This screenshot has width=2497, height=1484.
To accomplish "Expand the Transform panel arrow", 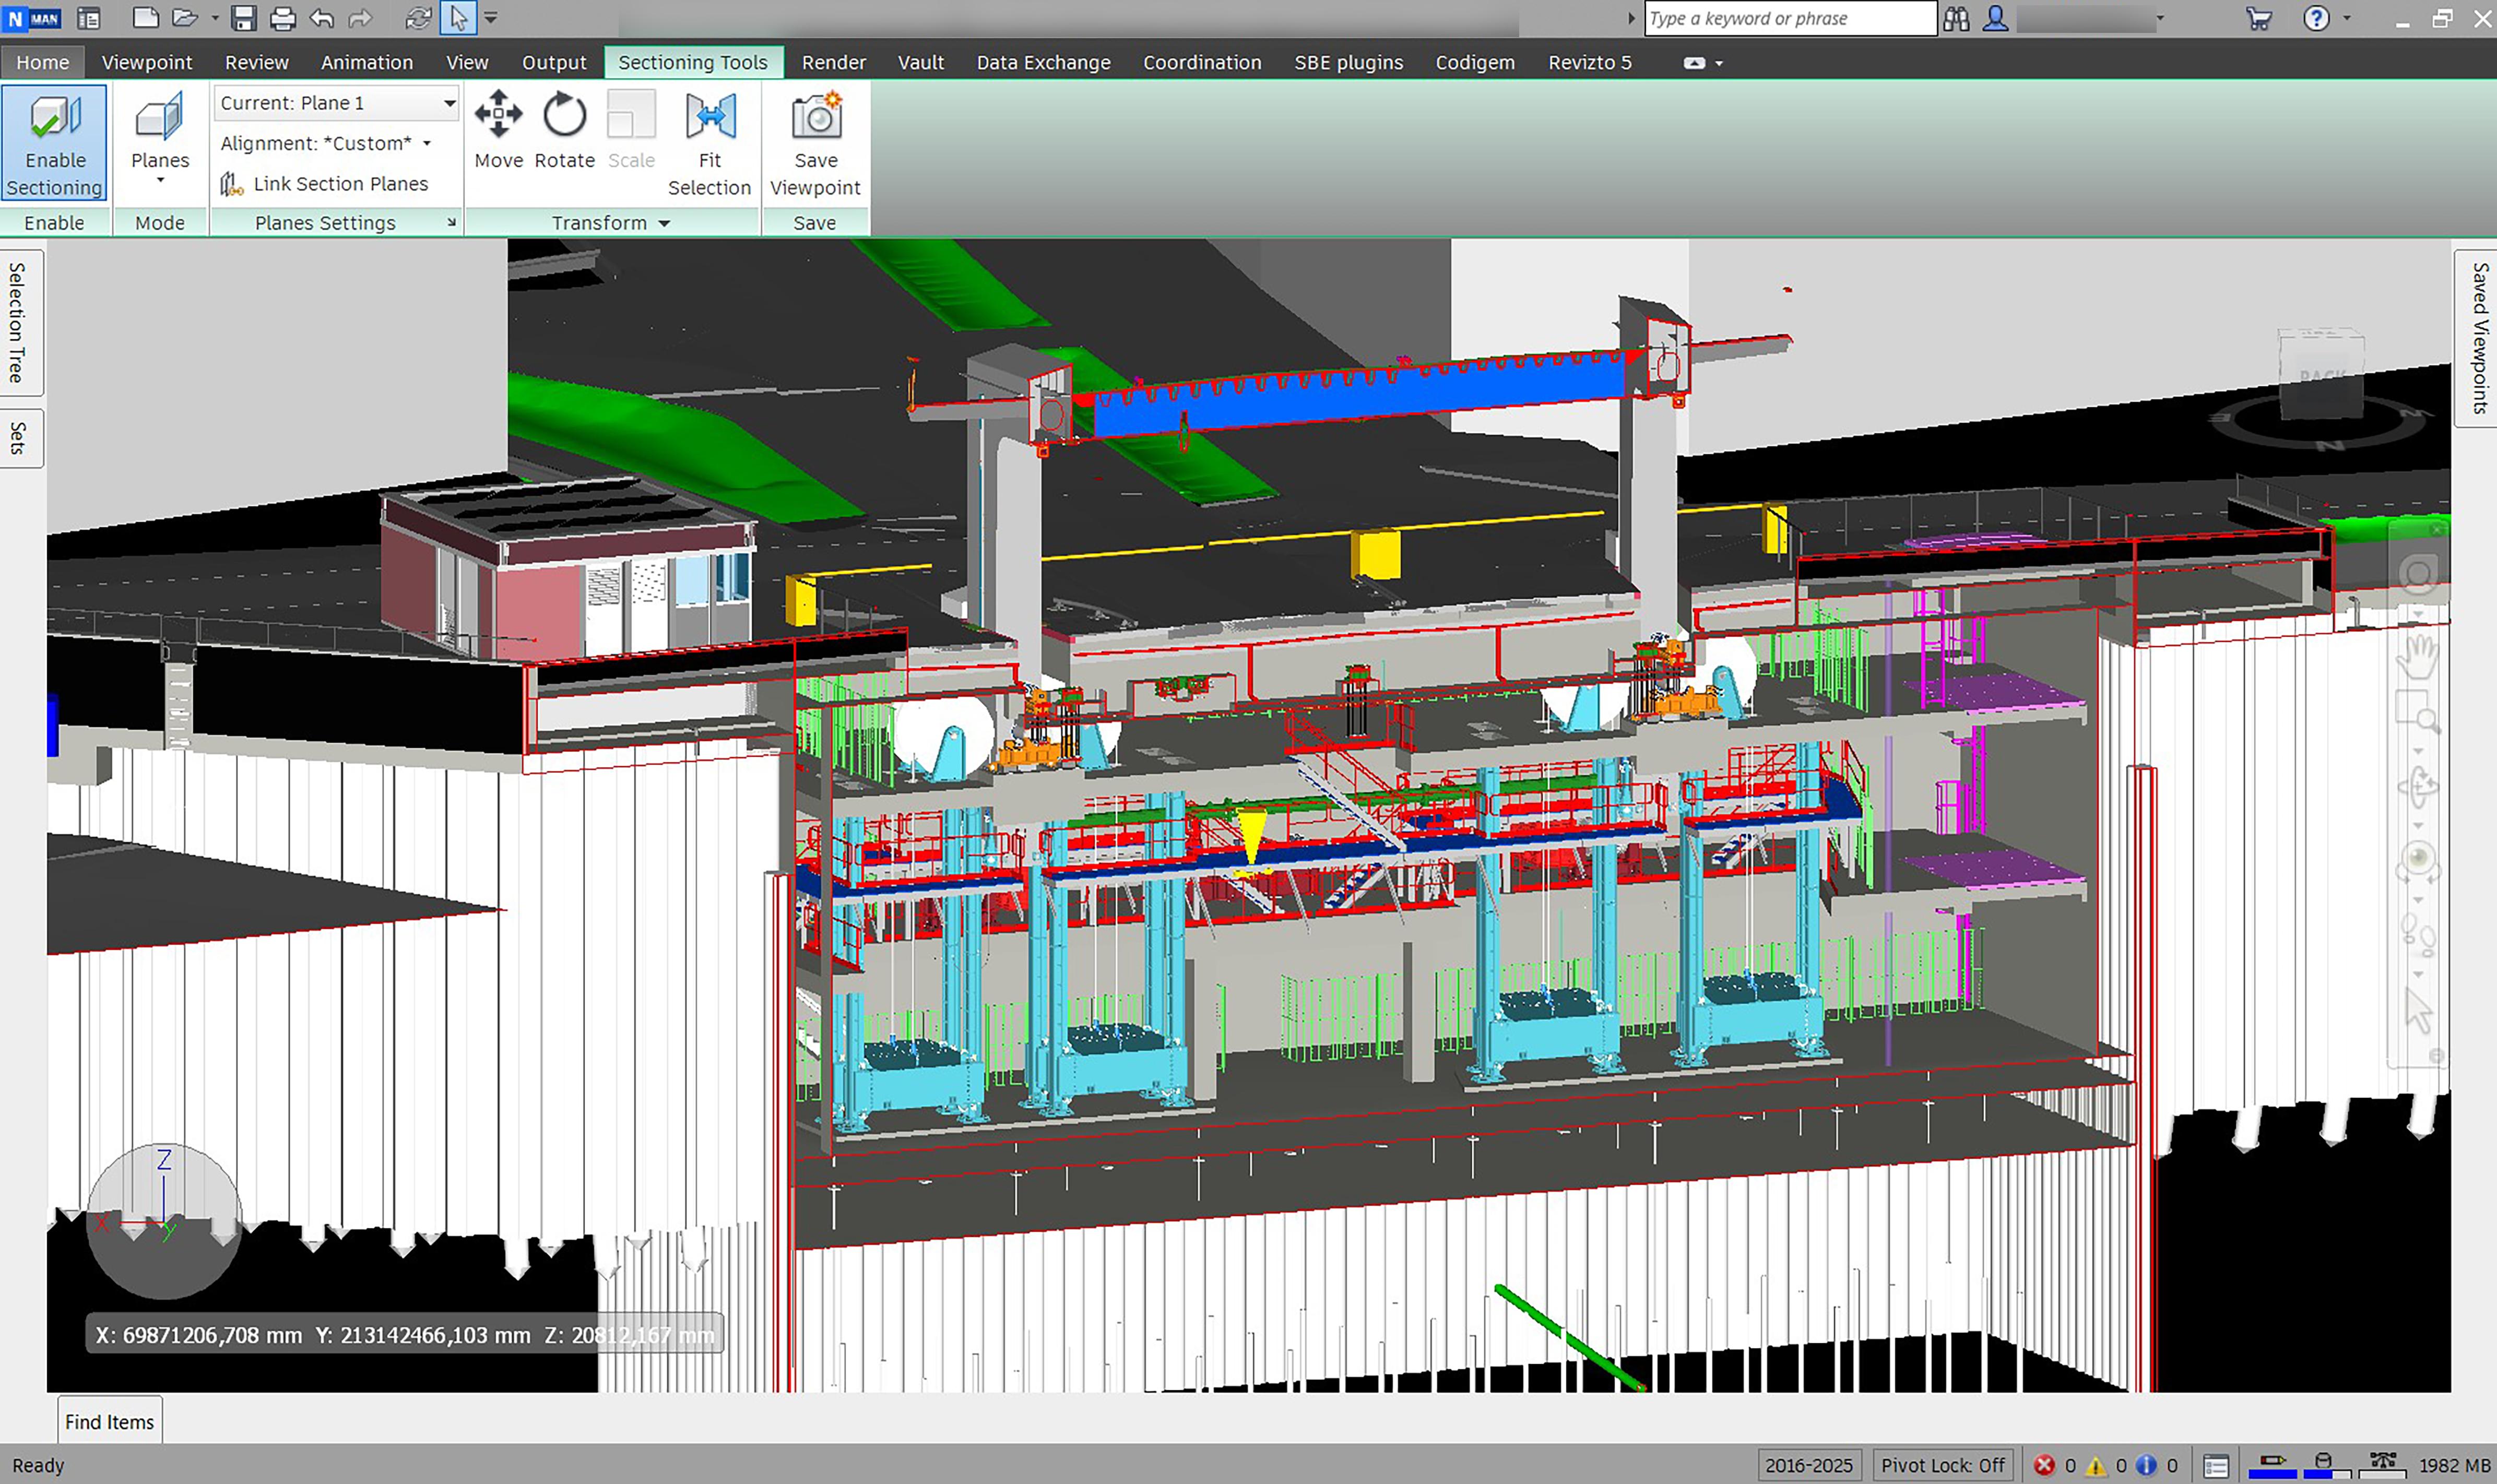I will 664,223.
